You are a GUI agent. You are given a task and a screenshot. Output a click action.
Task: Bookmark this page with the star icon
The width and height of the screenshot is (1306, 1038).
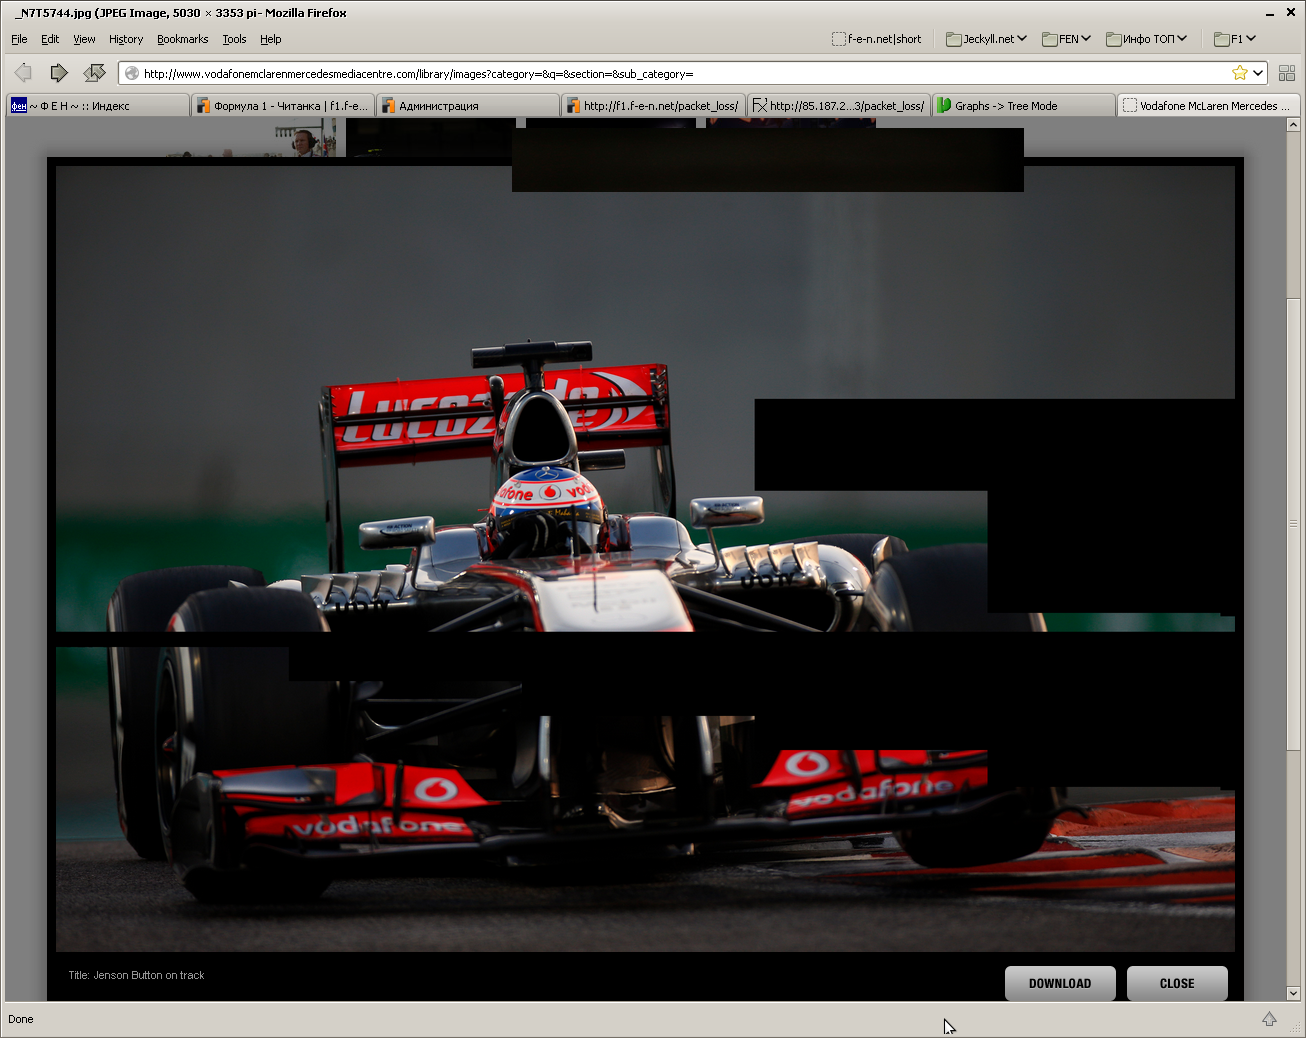coord(1240,73)
